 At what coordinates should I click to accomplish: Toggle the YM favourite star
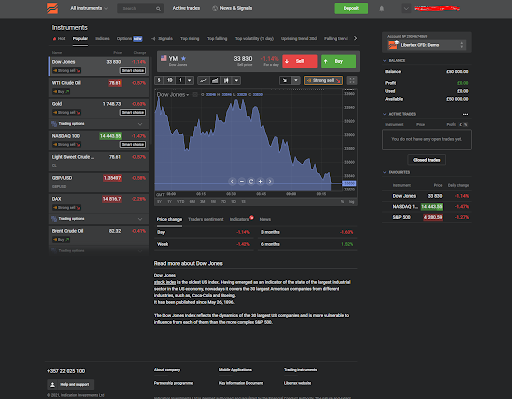[183, 59]
